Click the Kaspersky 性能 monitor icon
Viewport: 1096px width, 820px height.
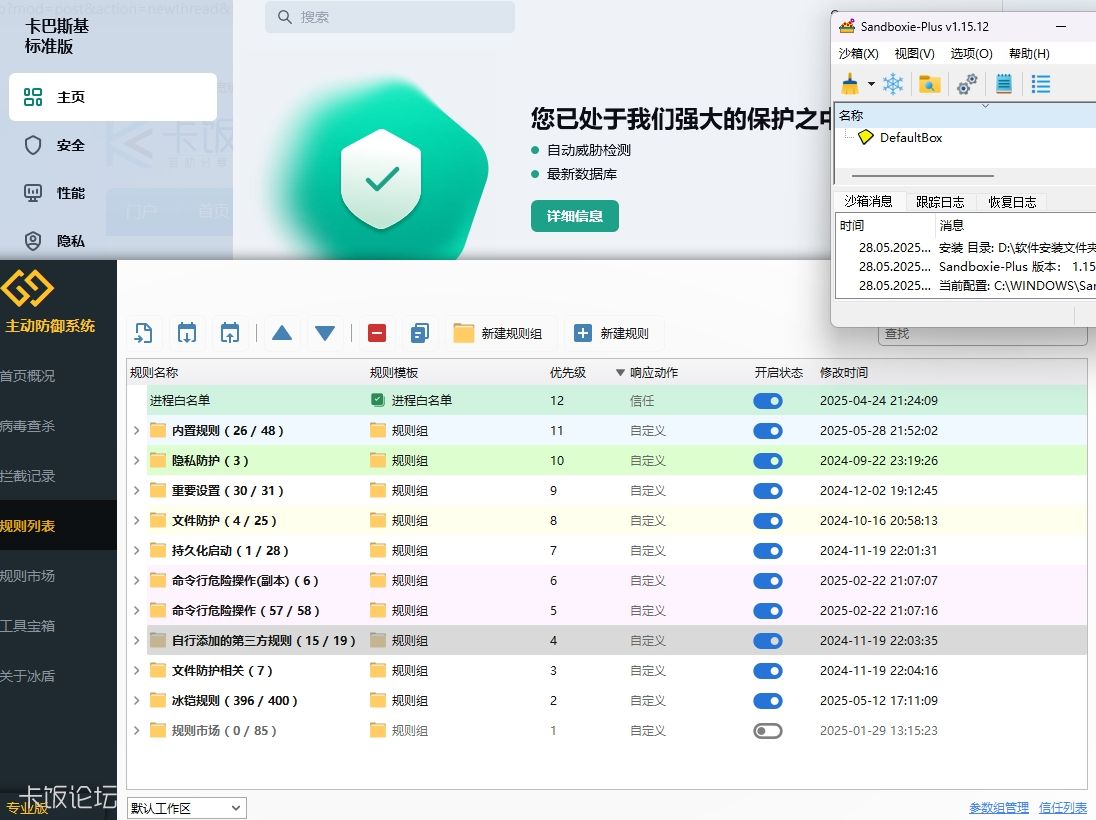pyautogui.click(x=33, y=193)
